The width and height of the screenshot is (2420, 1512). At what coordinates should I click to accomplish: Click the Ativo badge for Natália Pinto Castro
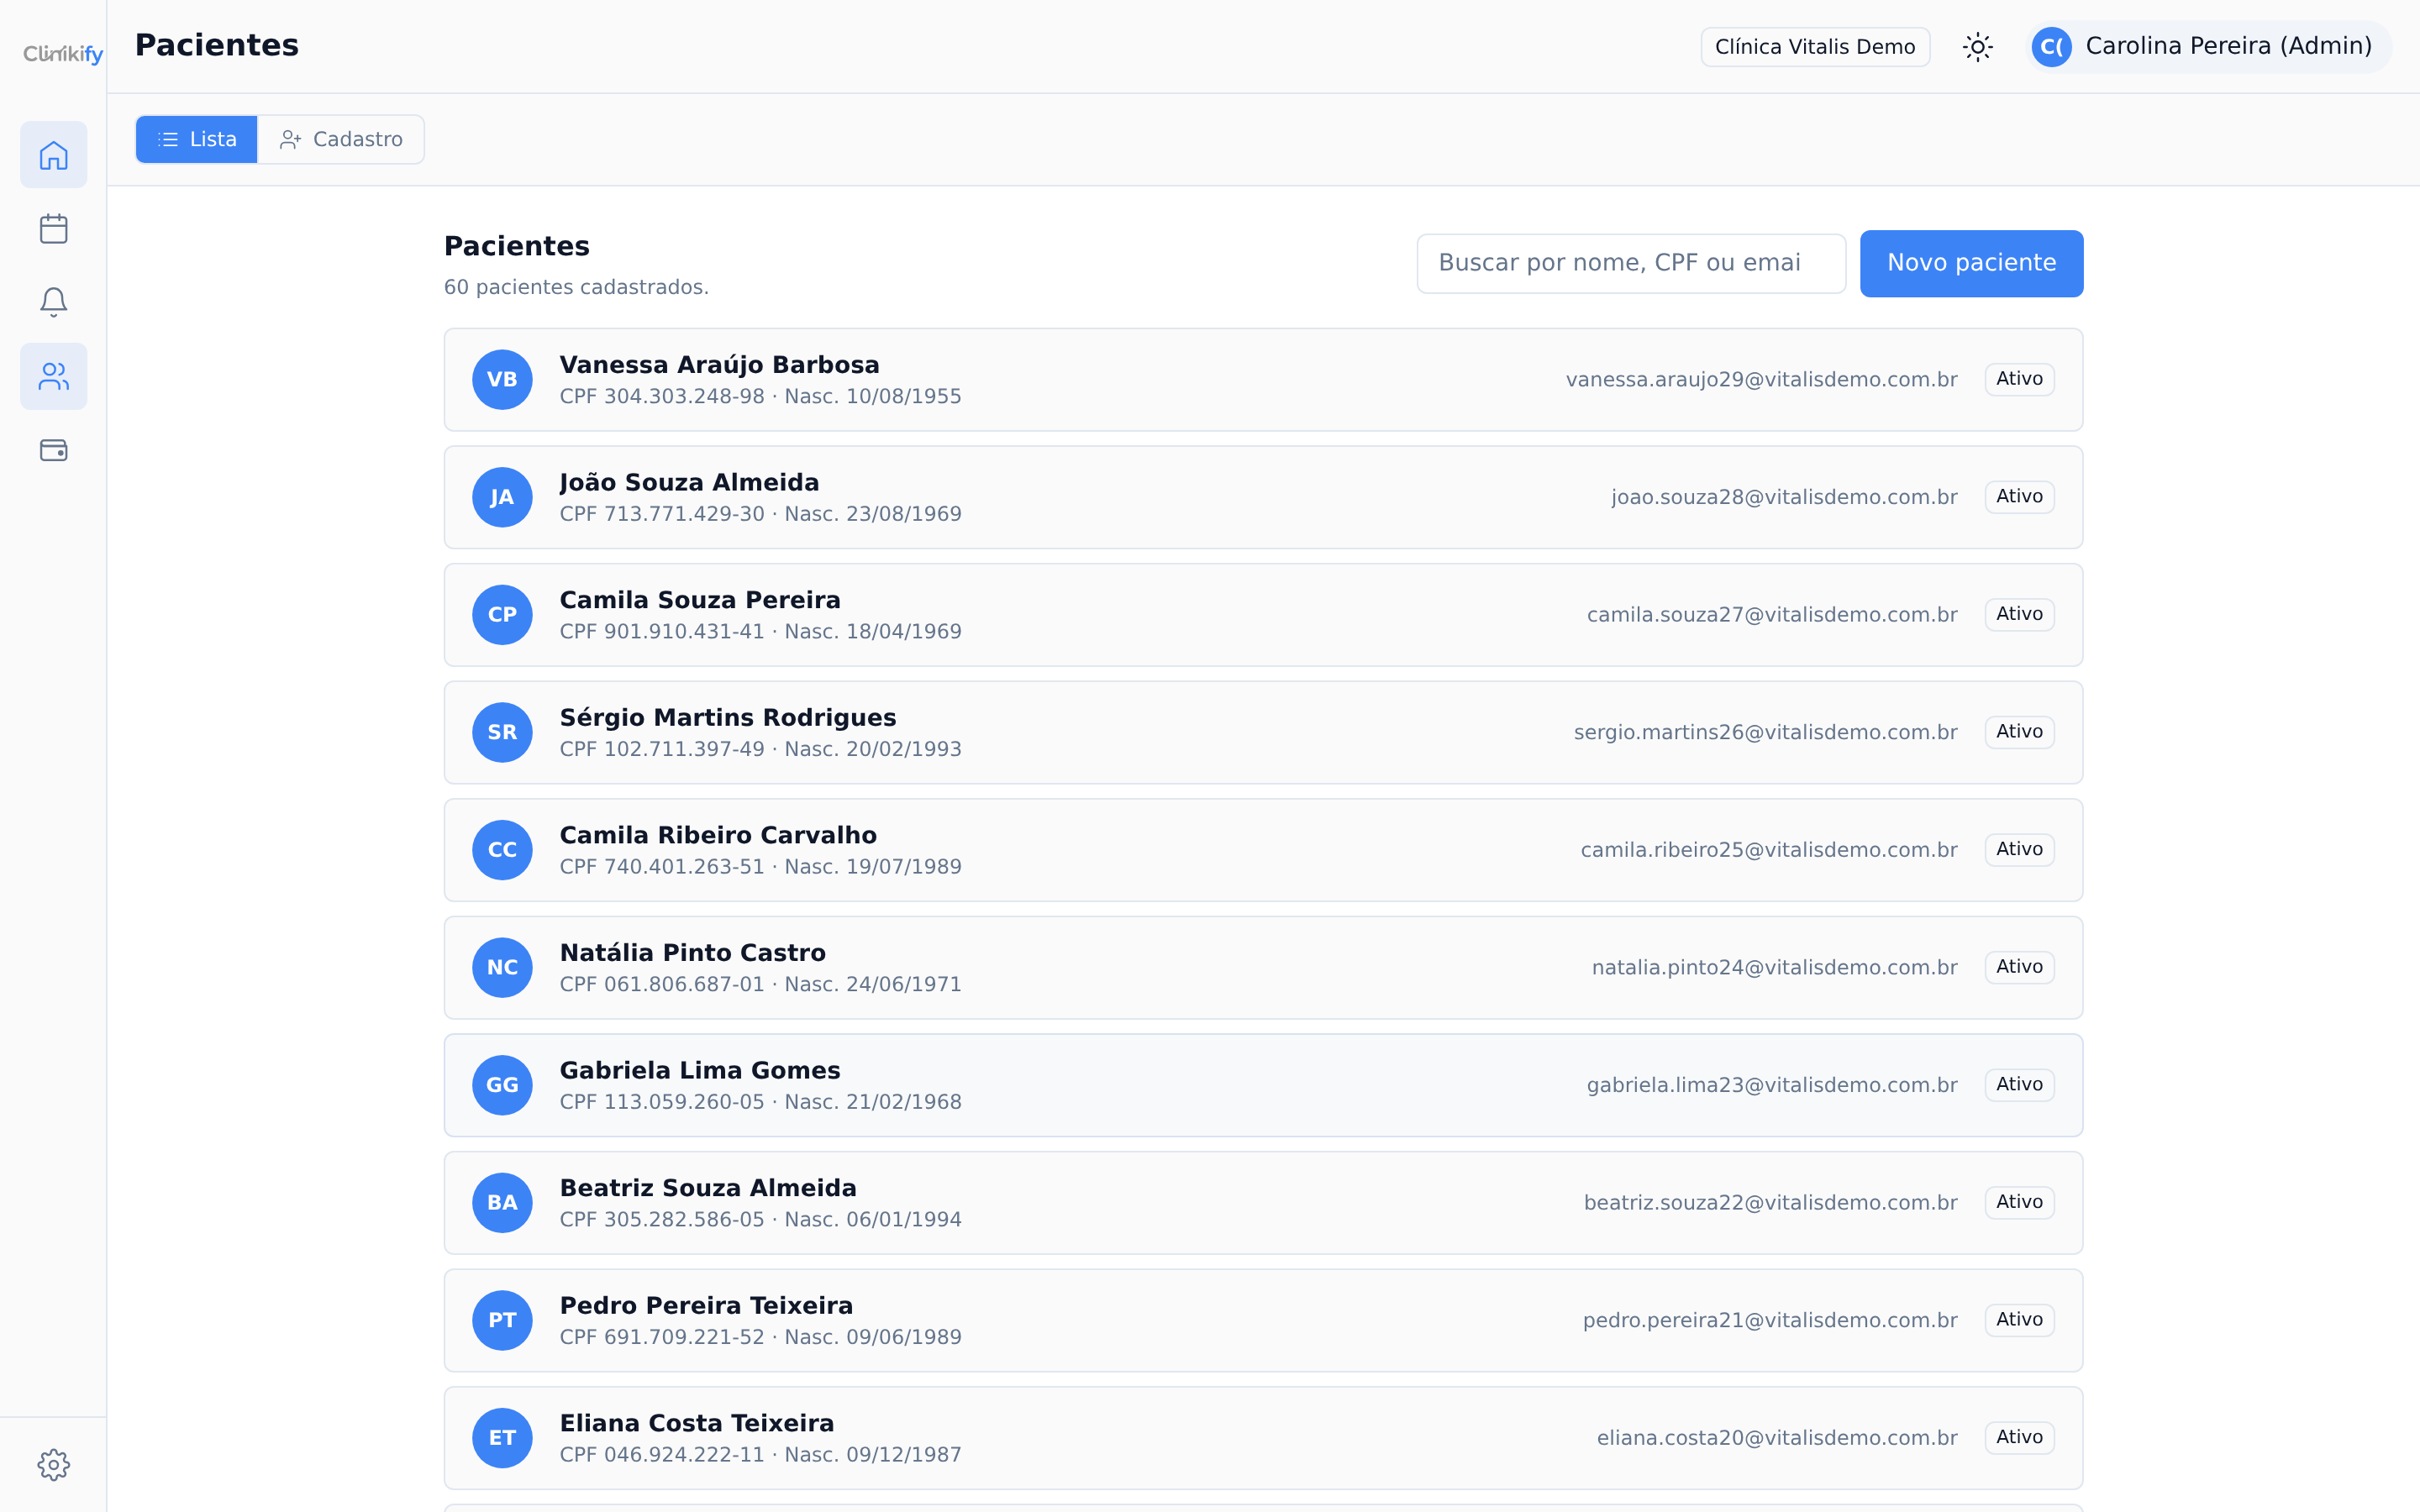click(2019, 967)
